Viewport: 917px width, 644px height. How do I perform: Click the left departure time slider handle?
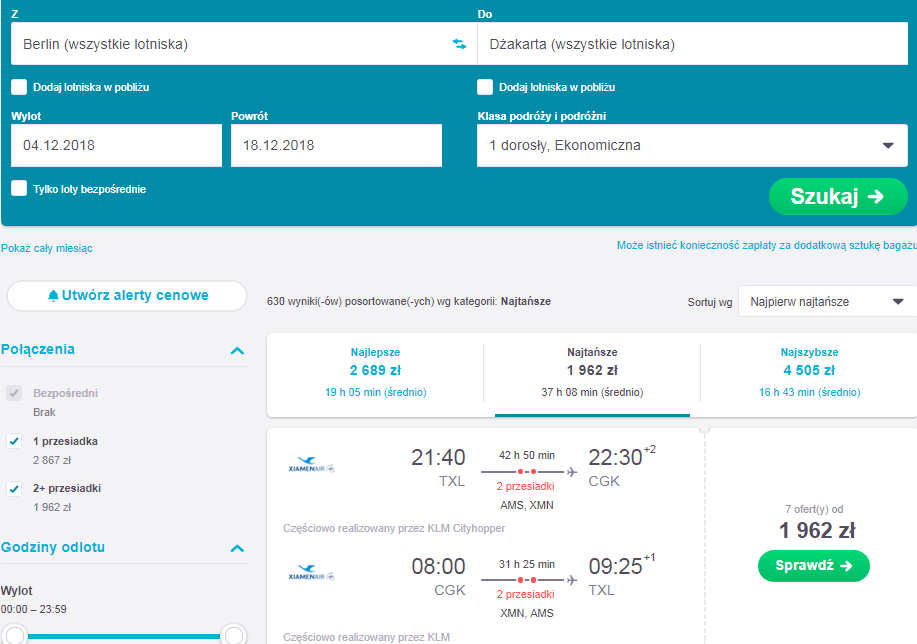(15, 635)
